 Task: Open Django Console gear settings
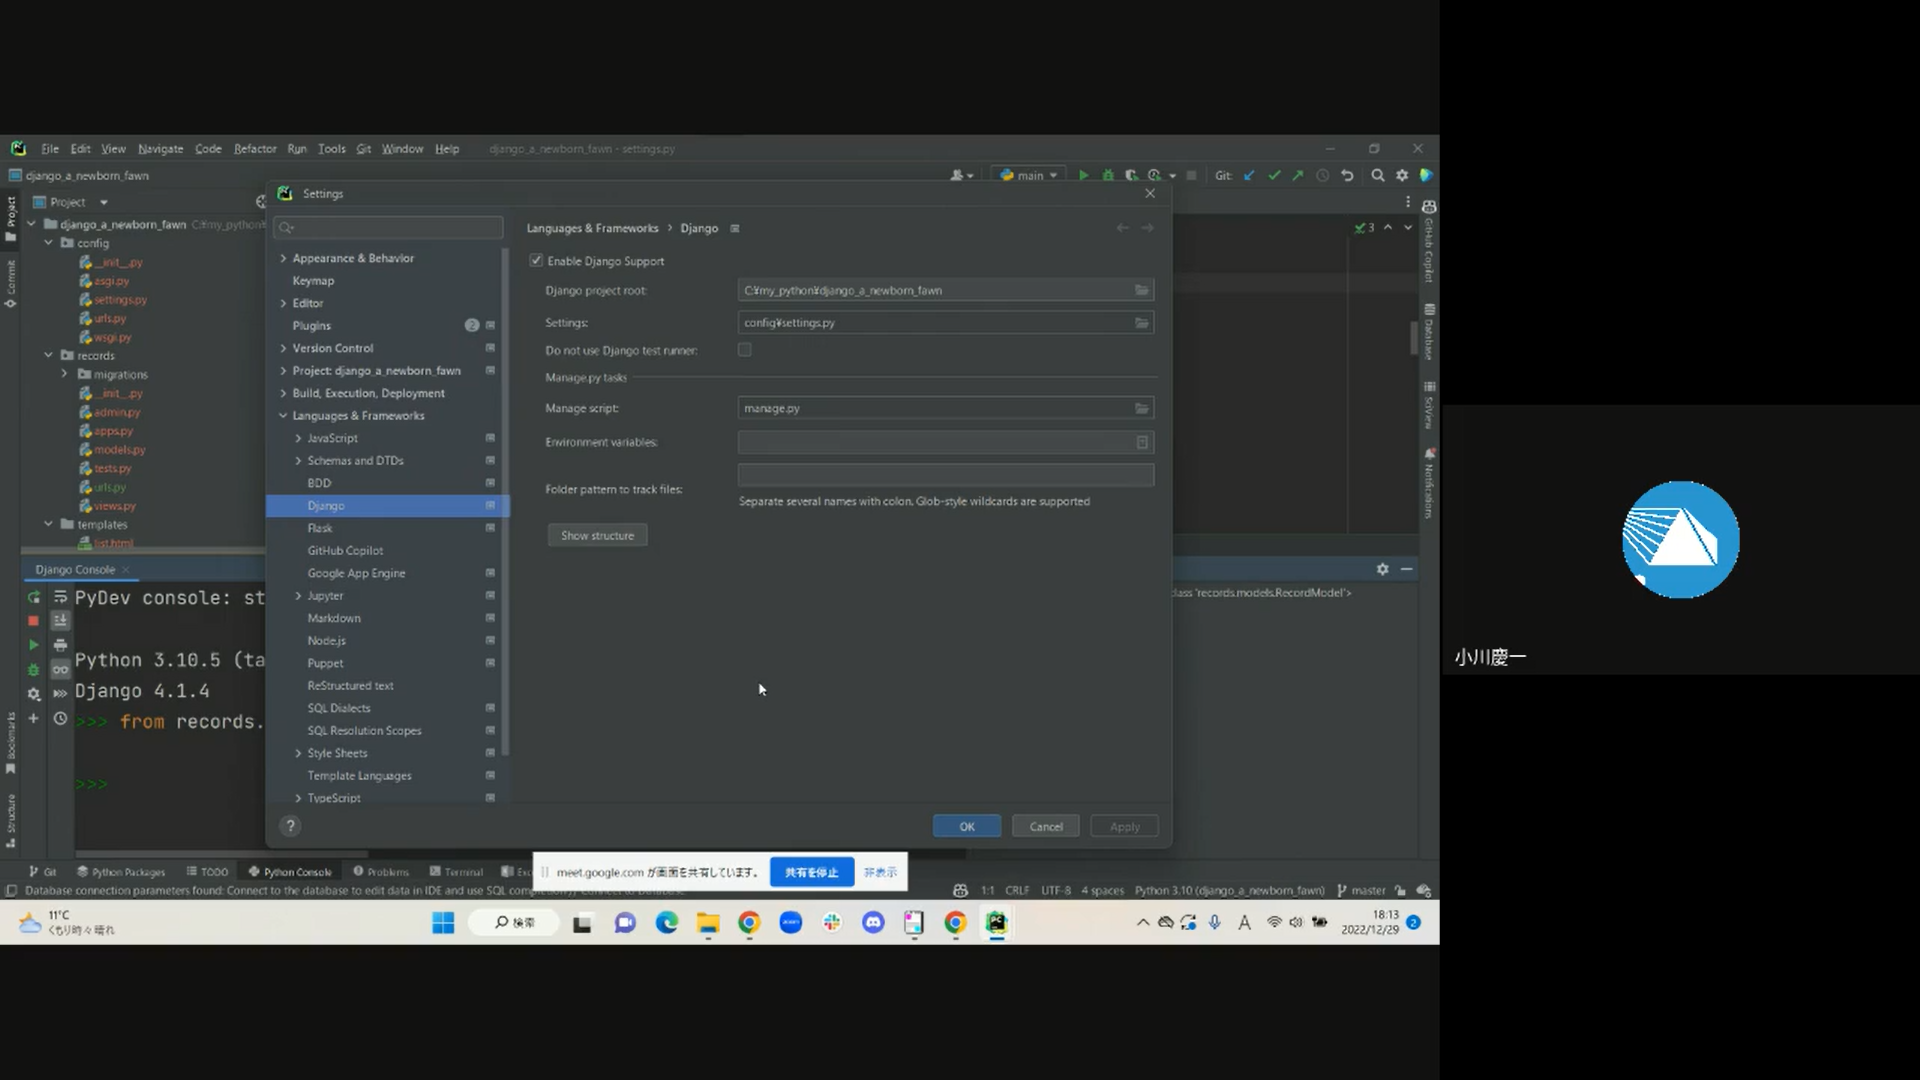[x=1382, y=569]
